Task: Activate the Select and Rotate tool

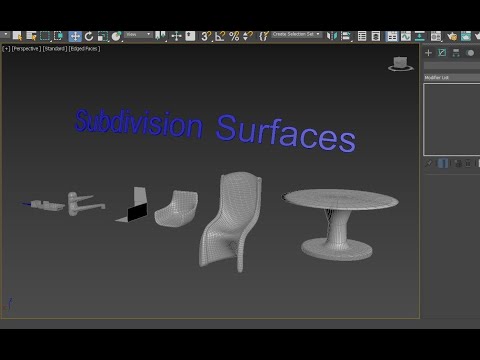Action: click(89, 36)
